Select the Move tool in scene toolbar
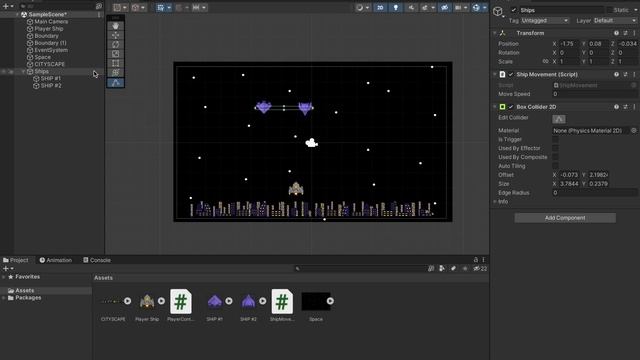640x360 pixels. pyautogui.click(x=116, y=35)
